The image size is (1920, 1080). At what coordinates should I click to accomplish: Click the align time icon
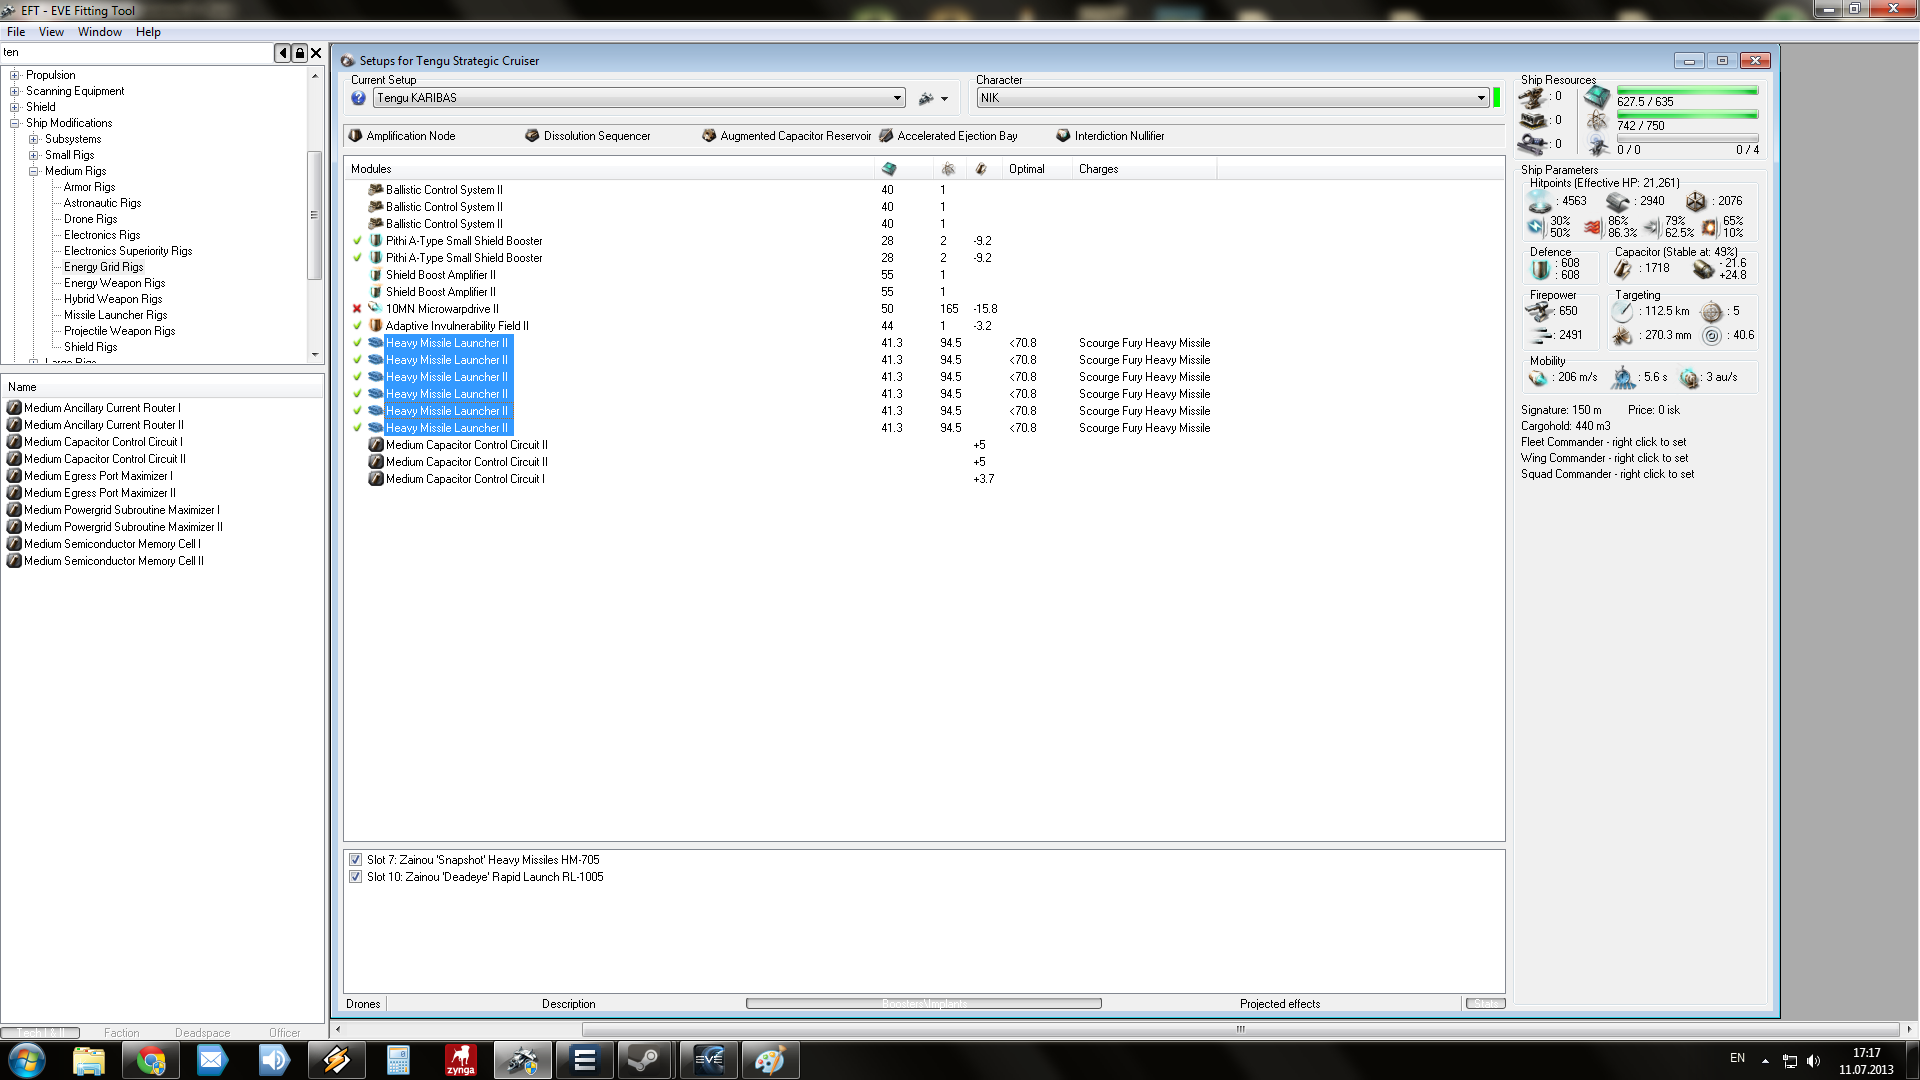point(1623,378)
